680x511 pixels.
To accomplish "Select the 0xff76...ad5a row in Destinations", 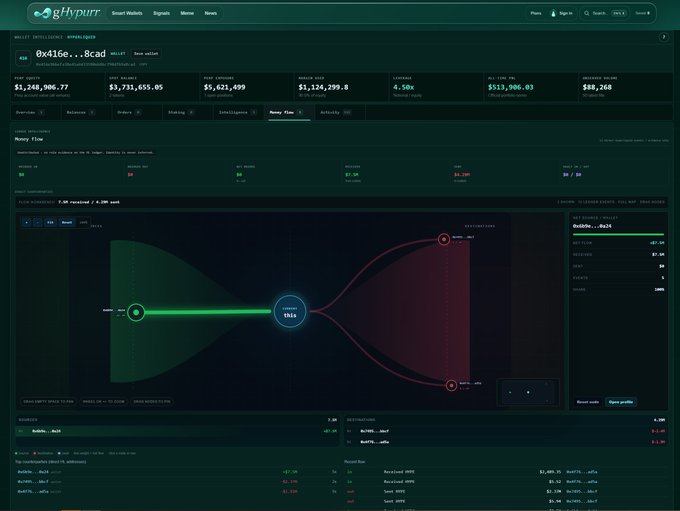I will coord(506,442).
